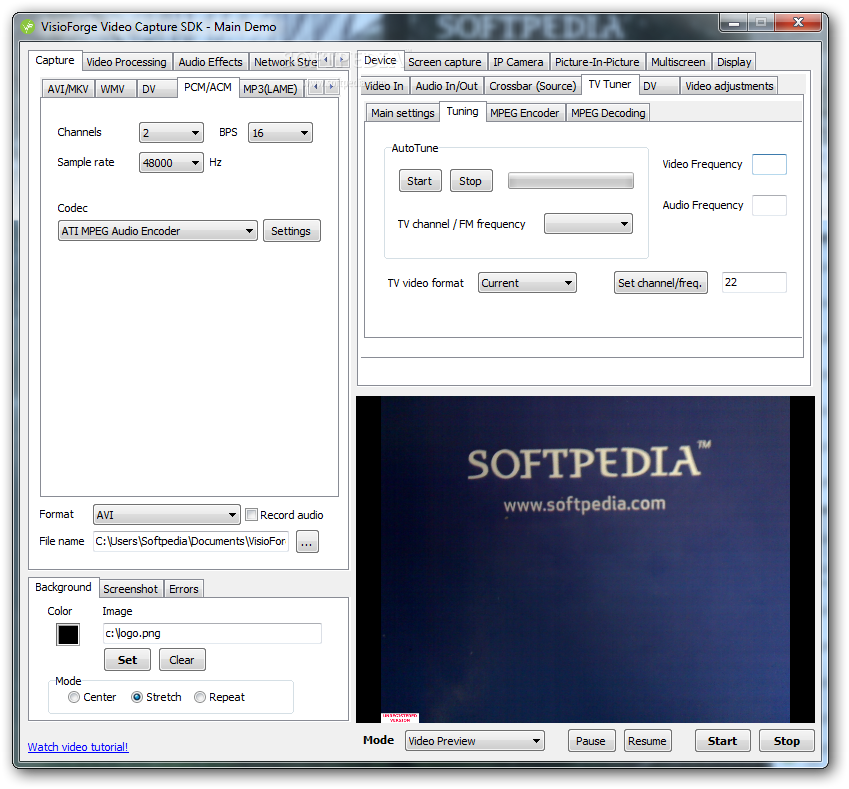Click the Softpedia video preview area
849x789 pixels.
click(585, 559)
